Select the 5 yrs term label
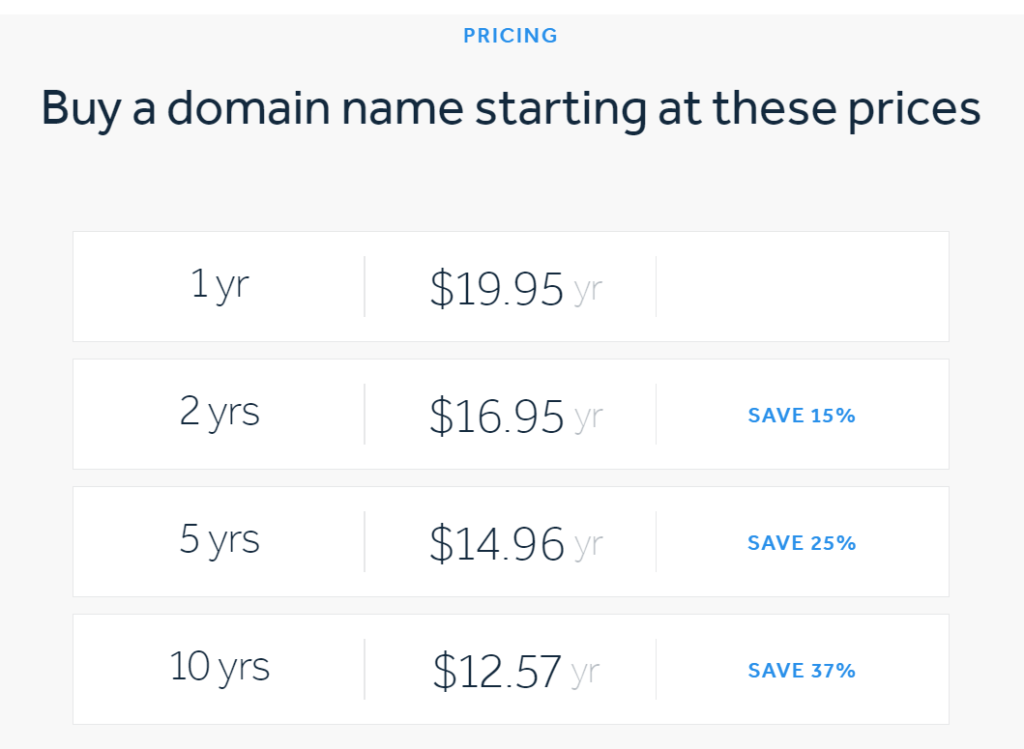Image resolution: width=1024 pixels, height=749 pixels. coord(219,540)
